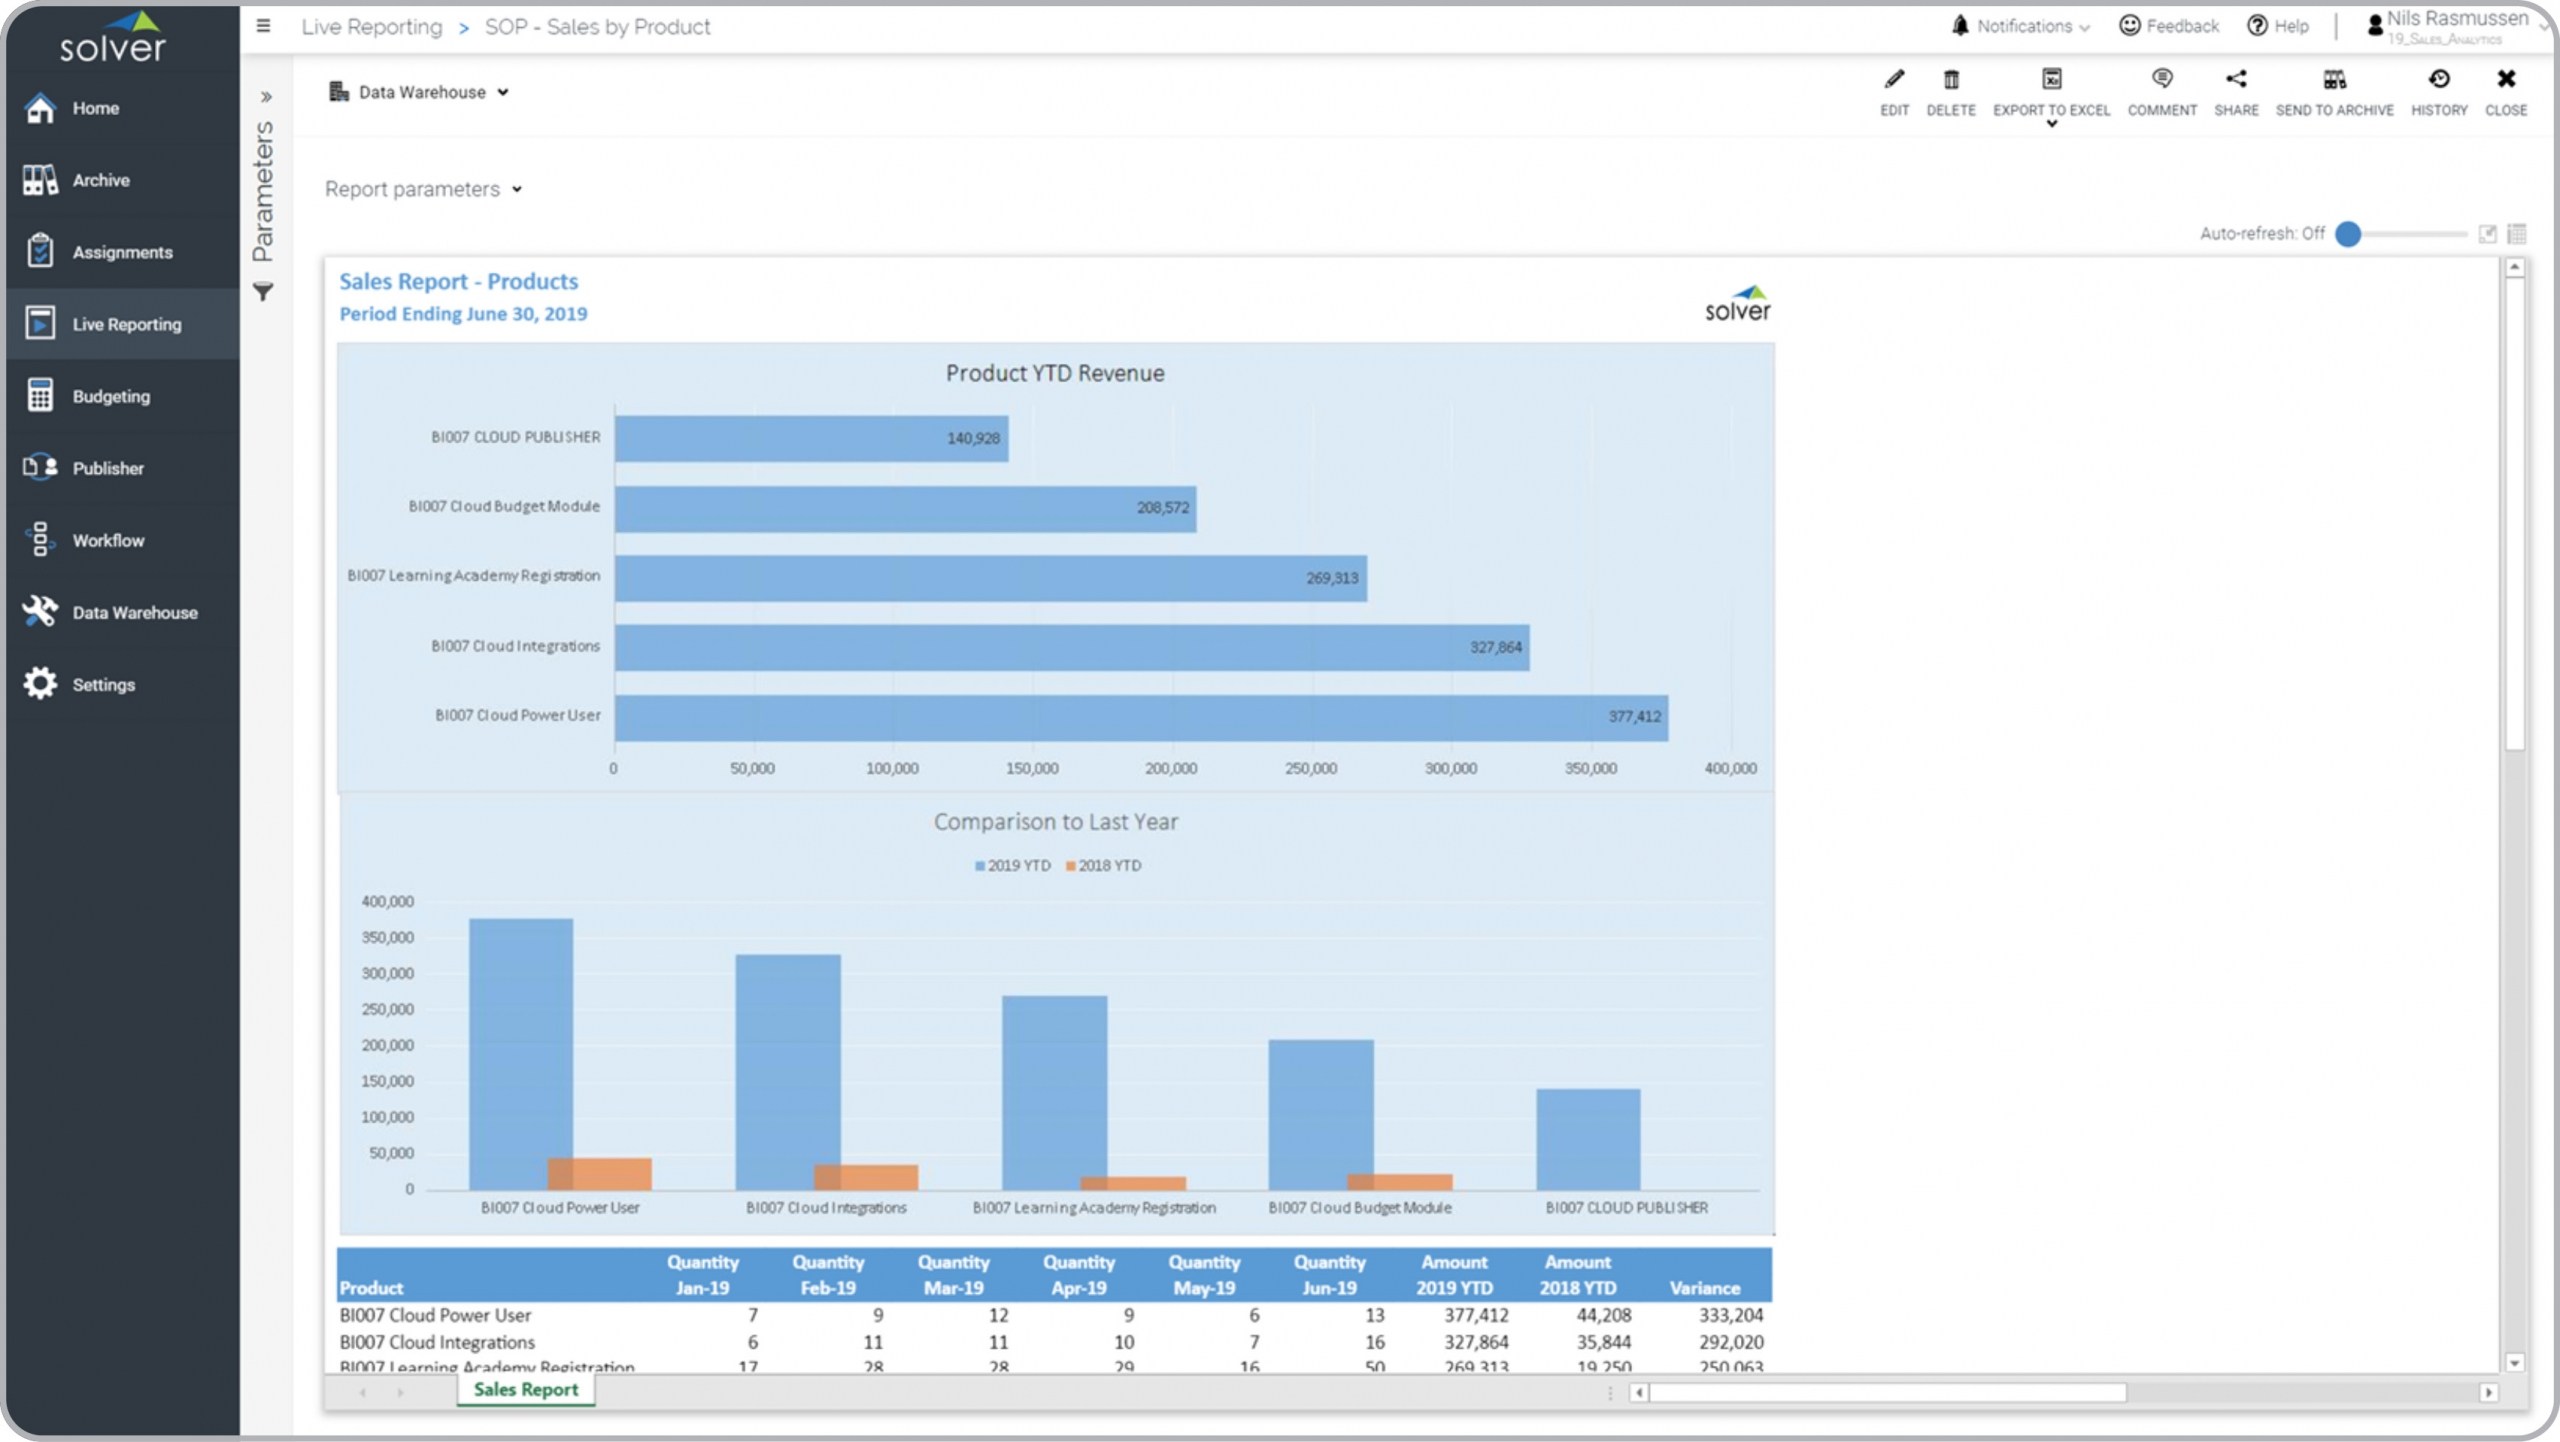
Task: Click the Live Reporting breadcrumb link
Action: 371,27
